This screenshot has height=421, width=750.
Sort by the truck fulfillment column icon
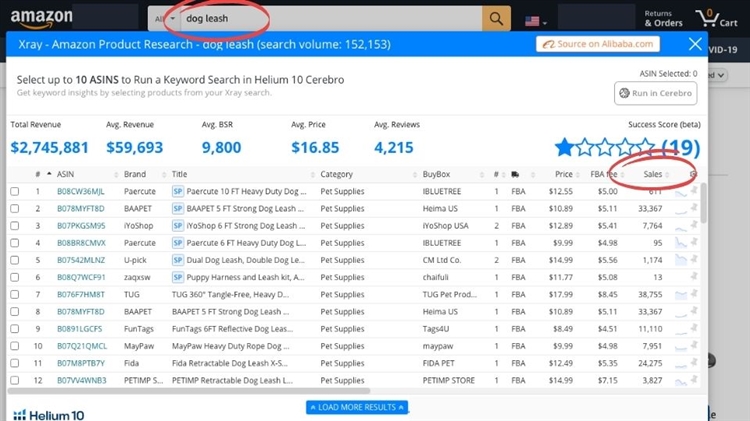516,174
